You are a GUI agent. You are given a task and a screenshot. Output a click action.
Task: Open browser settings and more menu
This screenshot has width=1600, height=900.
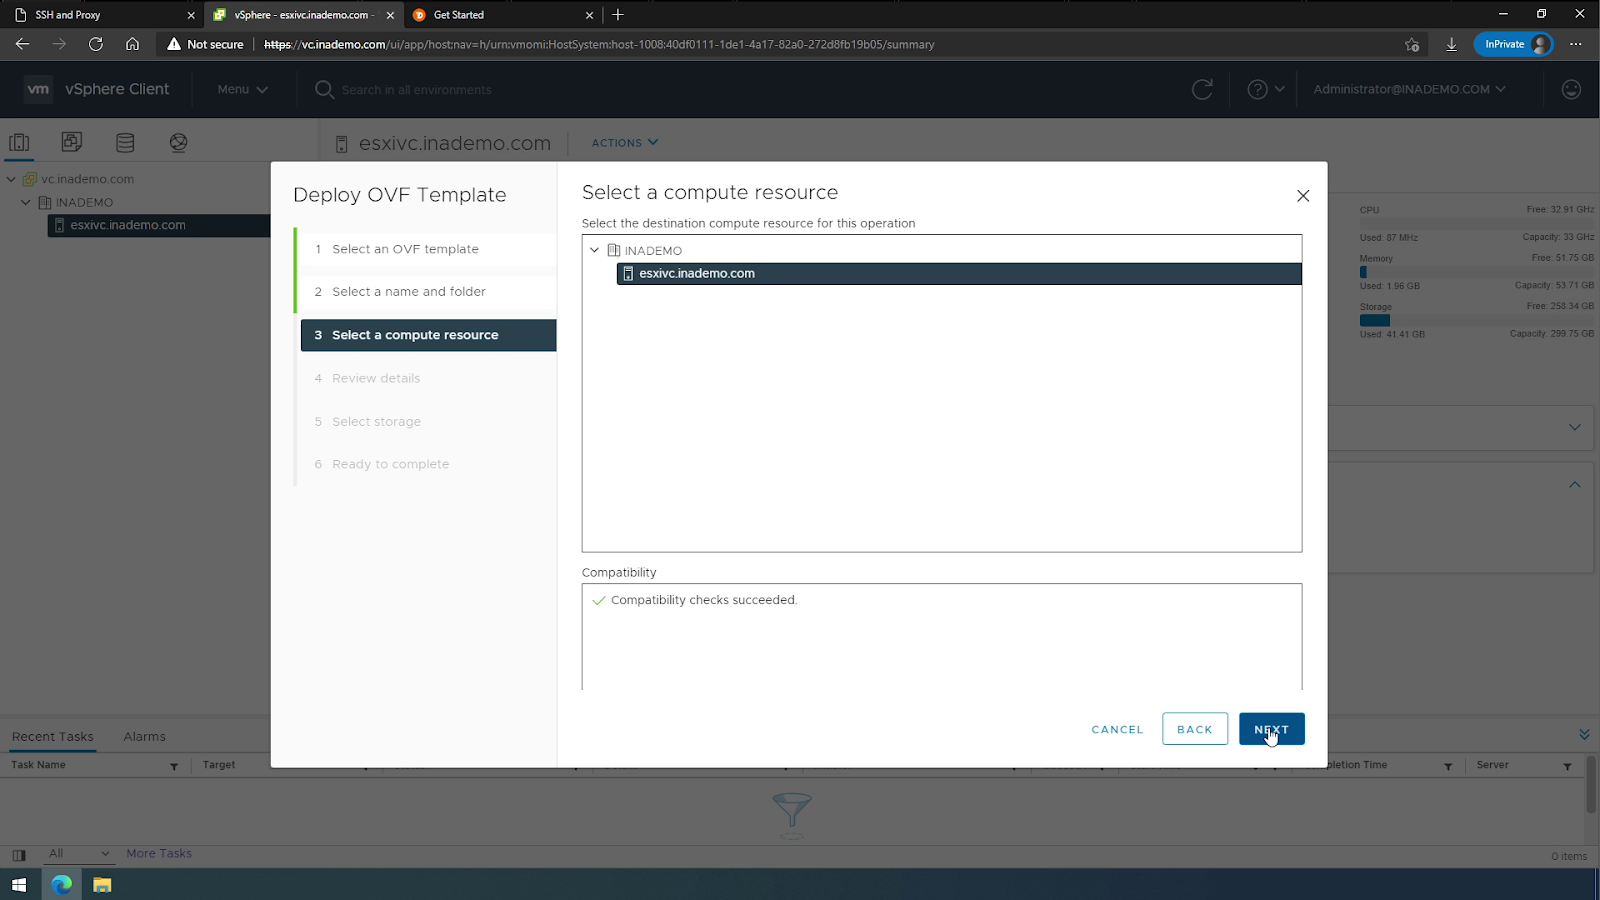(x=1576, y=44)
